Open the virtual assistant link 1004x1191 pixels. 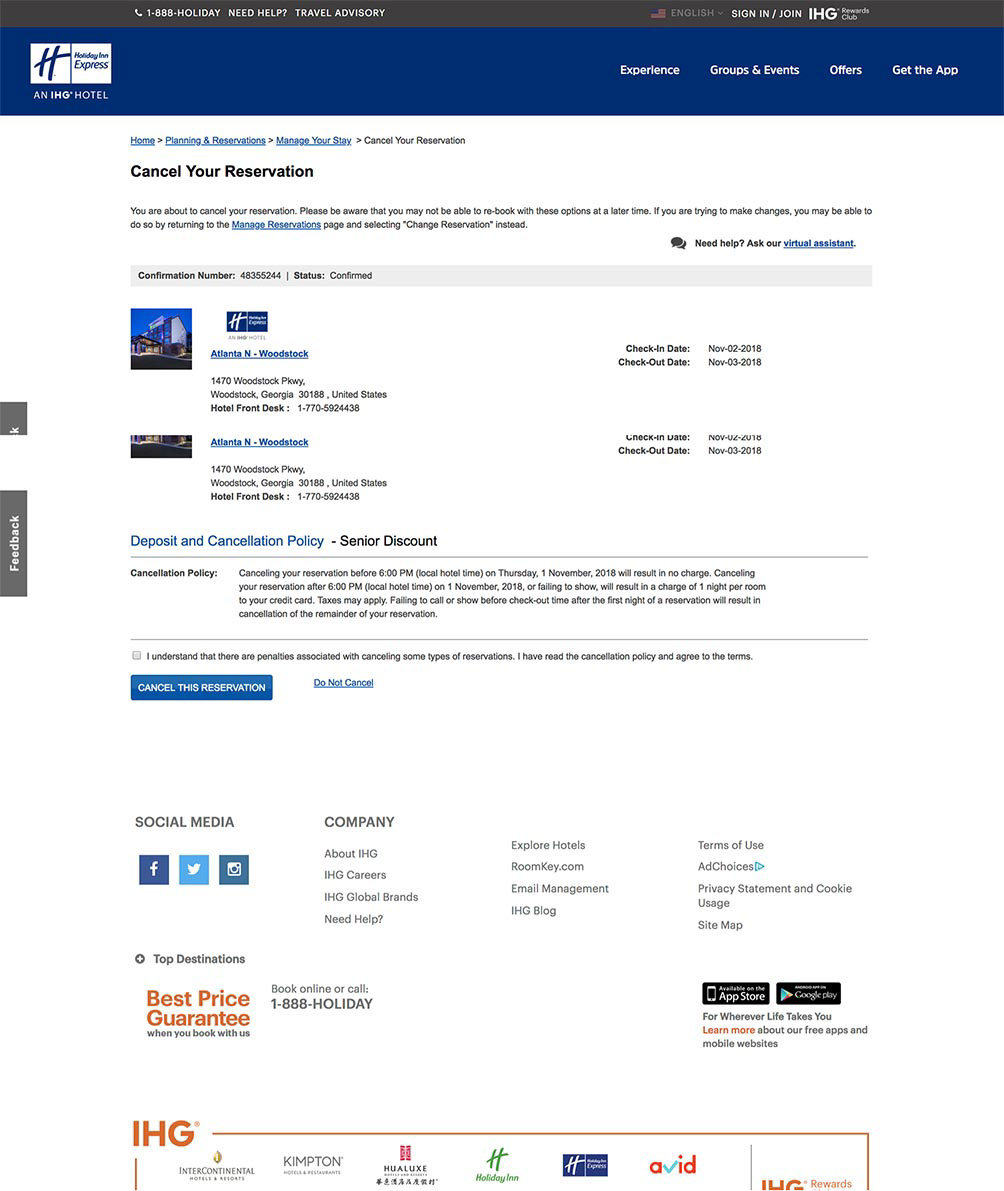(x=818, y=243)
